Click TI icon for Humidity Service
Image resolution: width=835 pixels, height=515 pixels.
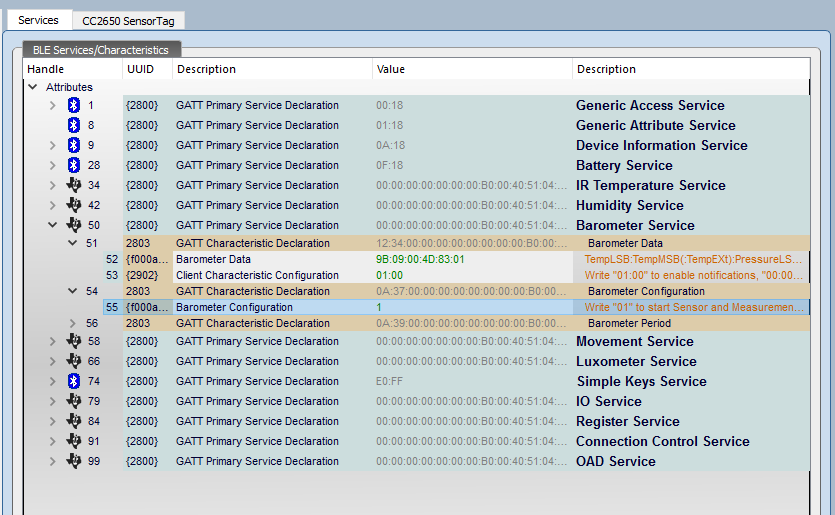pyautogui.click(x=73, y=205)
